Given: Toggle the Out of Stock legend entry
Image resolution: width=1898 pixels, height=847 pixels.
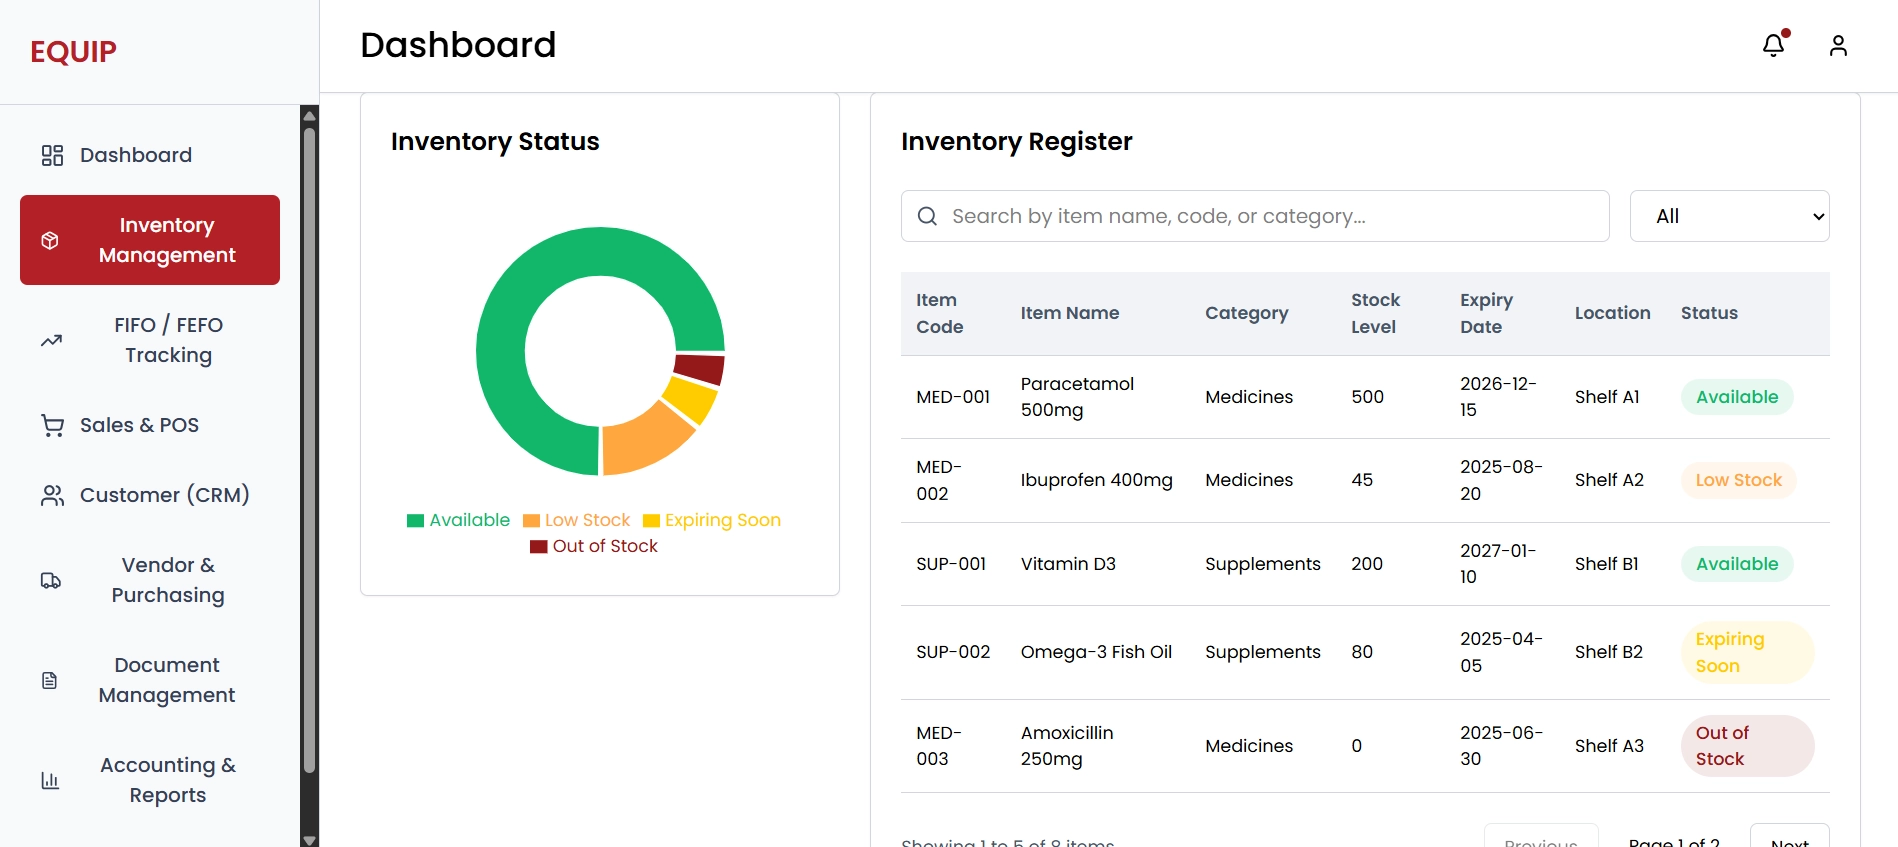Looking at the screenshot, I should (594, 546).
